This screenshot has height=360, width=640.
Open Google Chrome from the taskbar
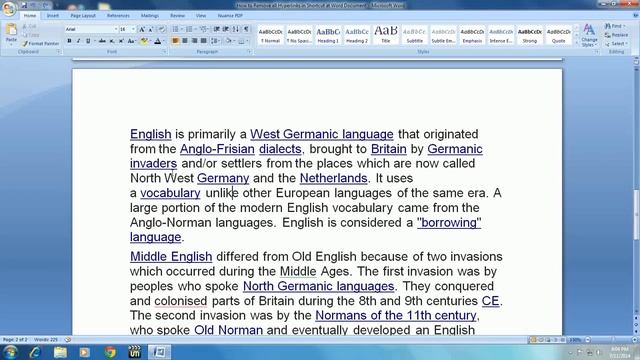[110, 352]
